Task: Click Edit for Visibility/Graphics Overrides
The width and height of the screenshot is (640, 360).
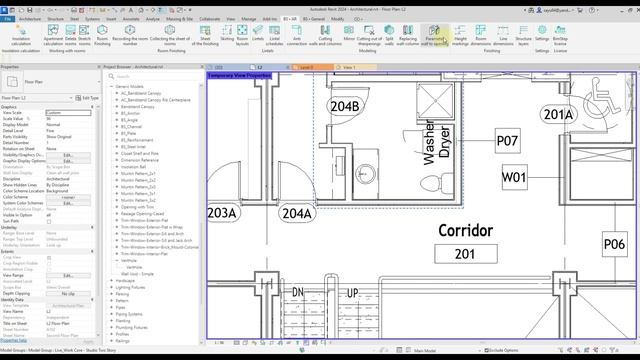Action: (x=68, y=155)
